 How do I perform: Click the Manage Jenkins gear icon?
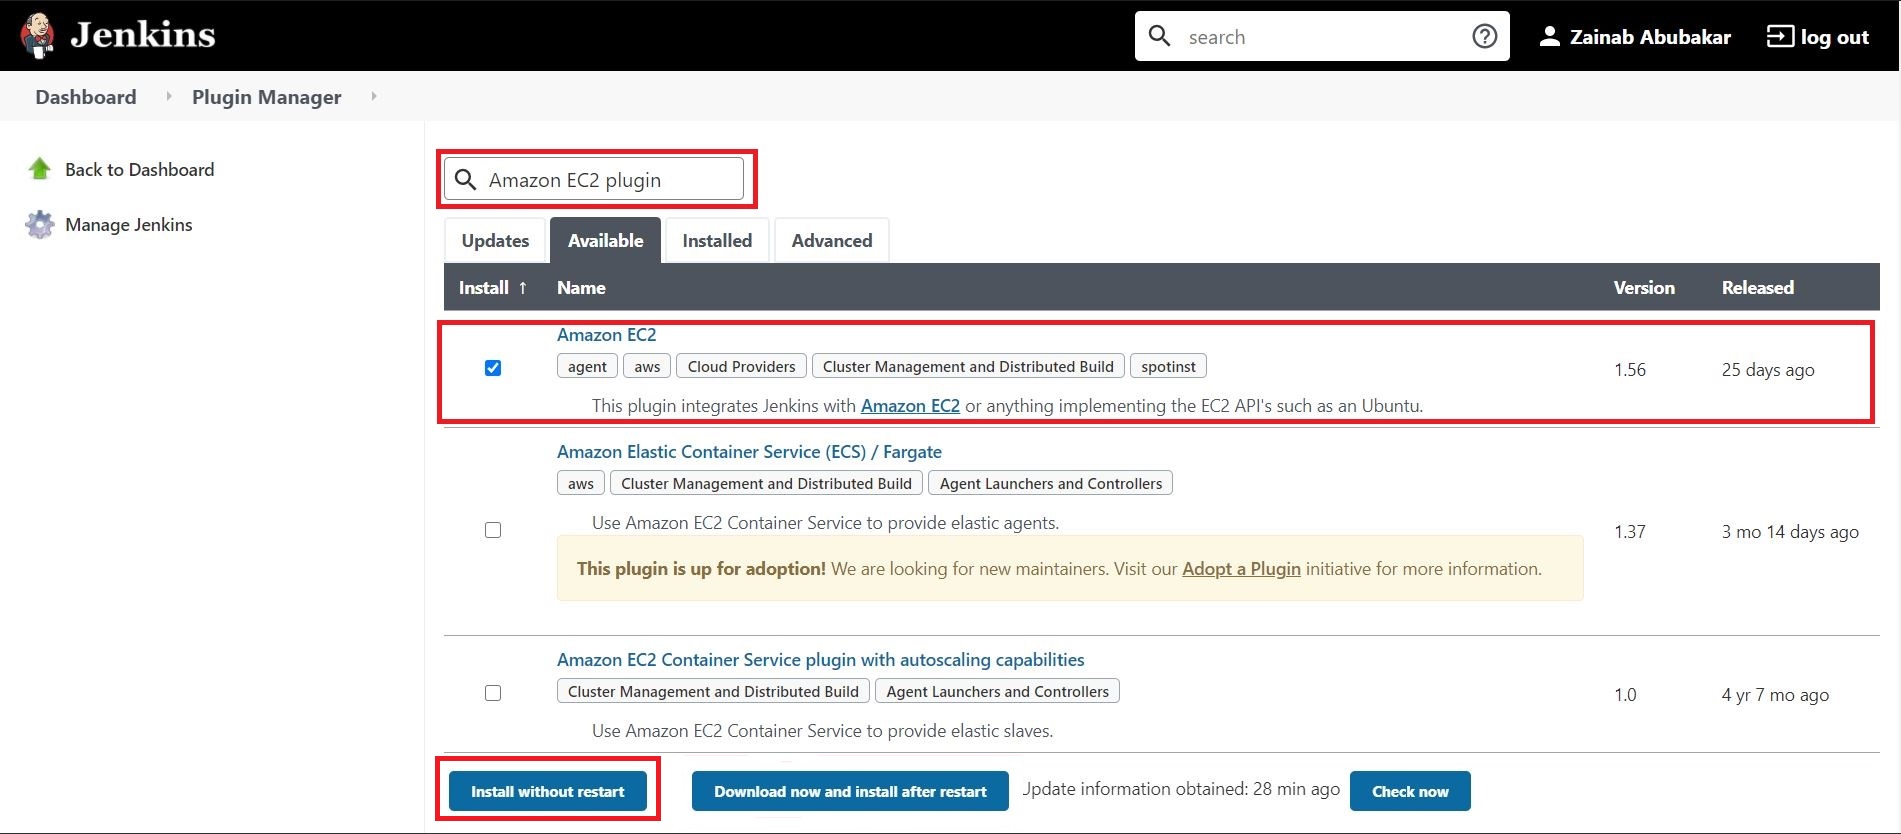click(x=40, y=224)
